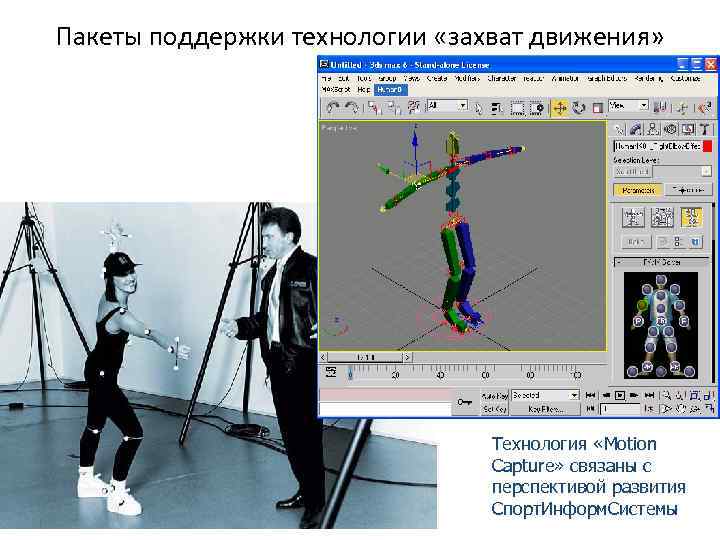This screenshot has height=540, width=720.
Task: Select the Trajectories button
Action: (x=688, y=190)
